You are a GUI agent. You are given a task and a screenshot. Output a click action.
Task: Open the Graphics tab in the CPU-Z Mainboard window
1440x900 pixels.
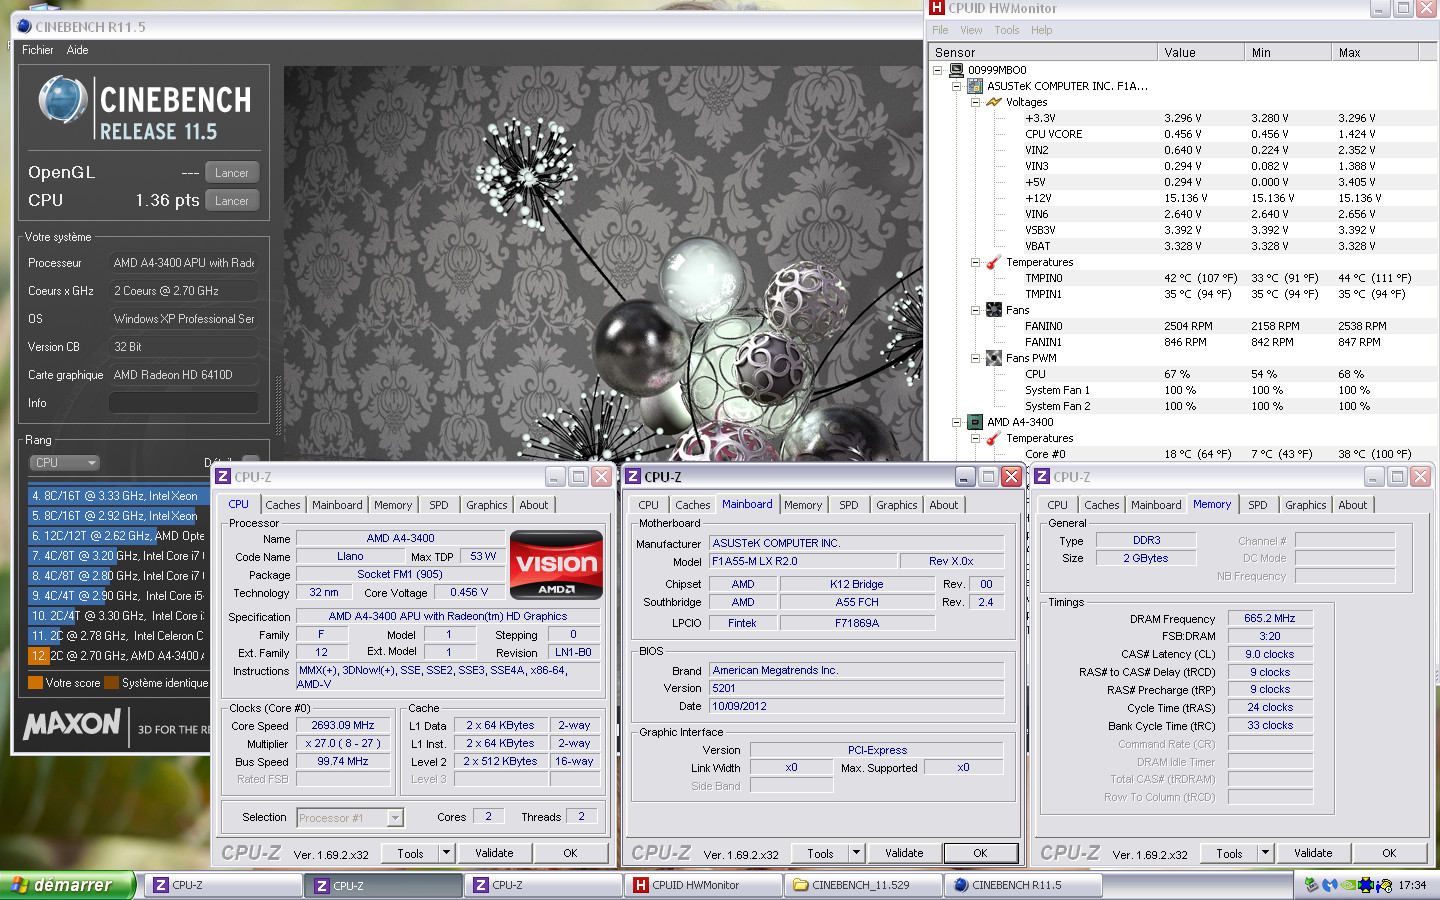coord(897,505)
